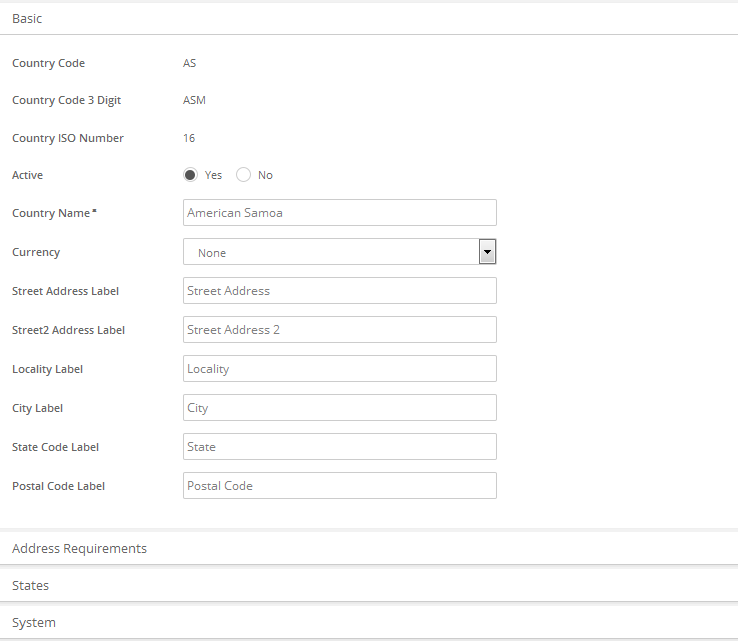Click the Currency field label text
Screen dimensions: 738x641
(36, 252)
